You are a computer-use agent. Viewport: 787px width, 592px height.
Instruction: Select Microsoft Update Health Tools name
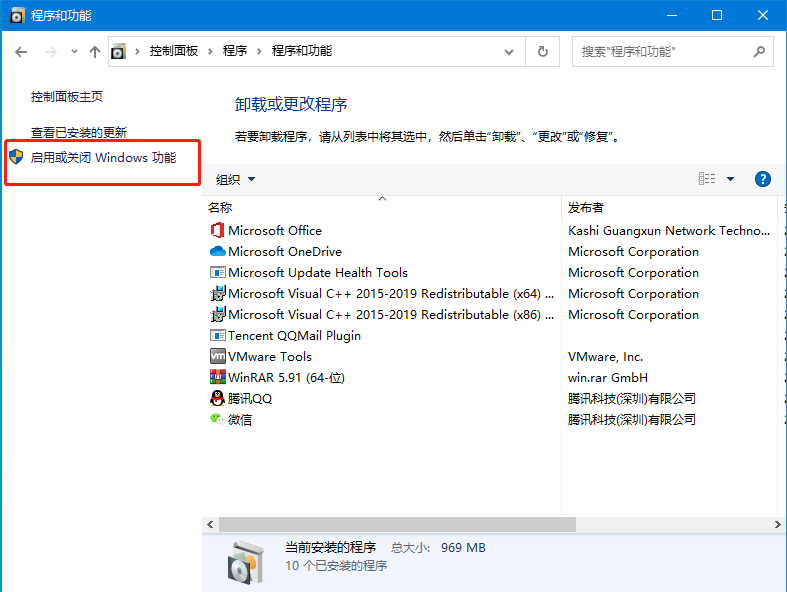pos(318,273)
